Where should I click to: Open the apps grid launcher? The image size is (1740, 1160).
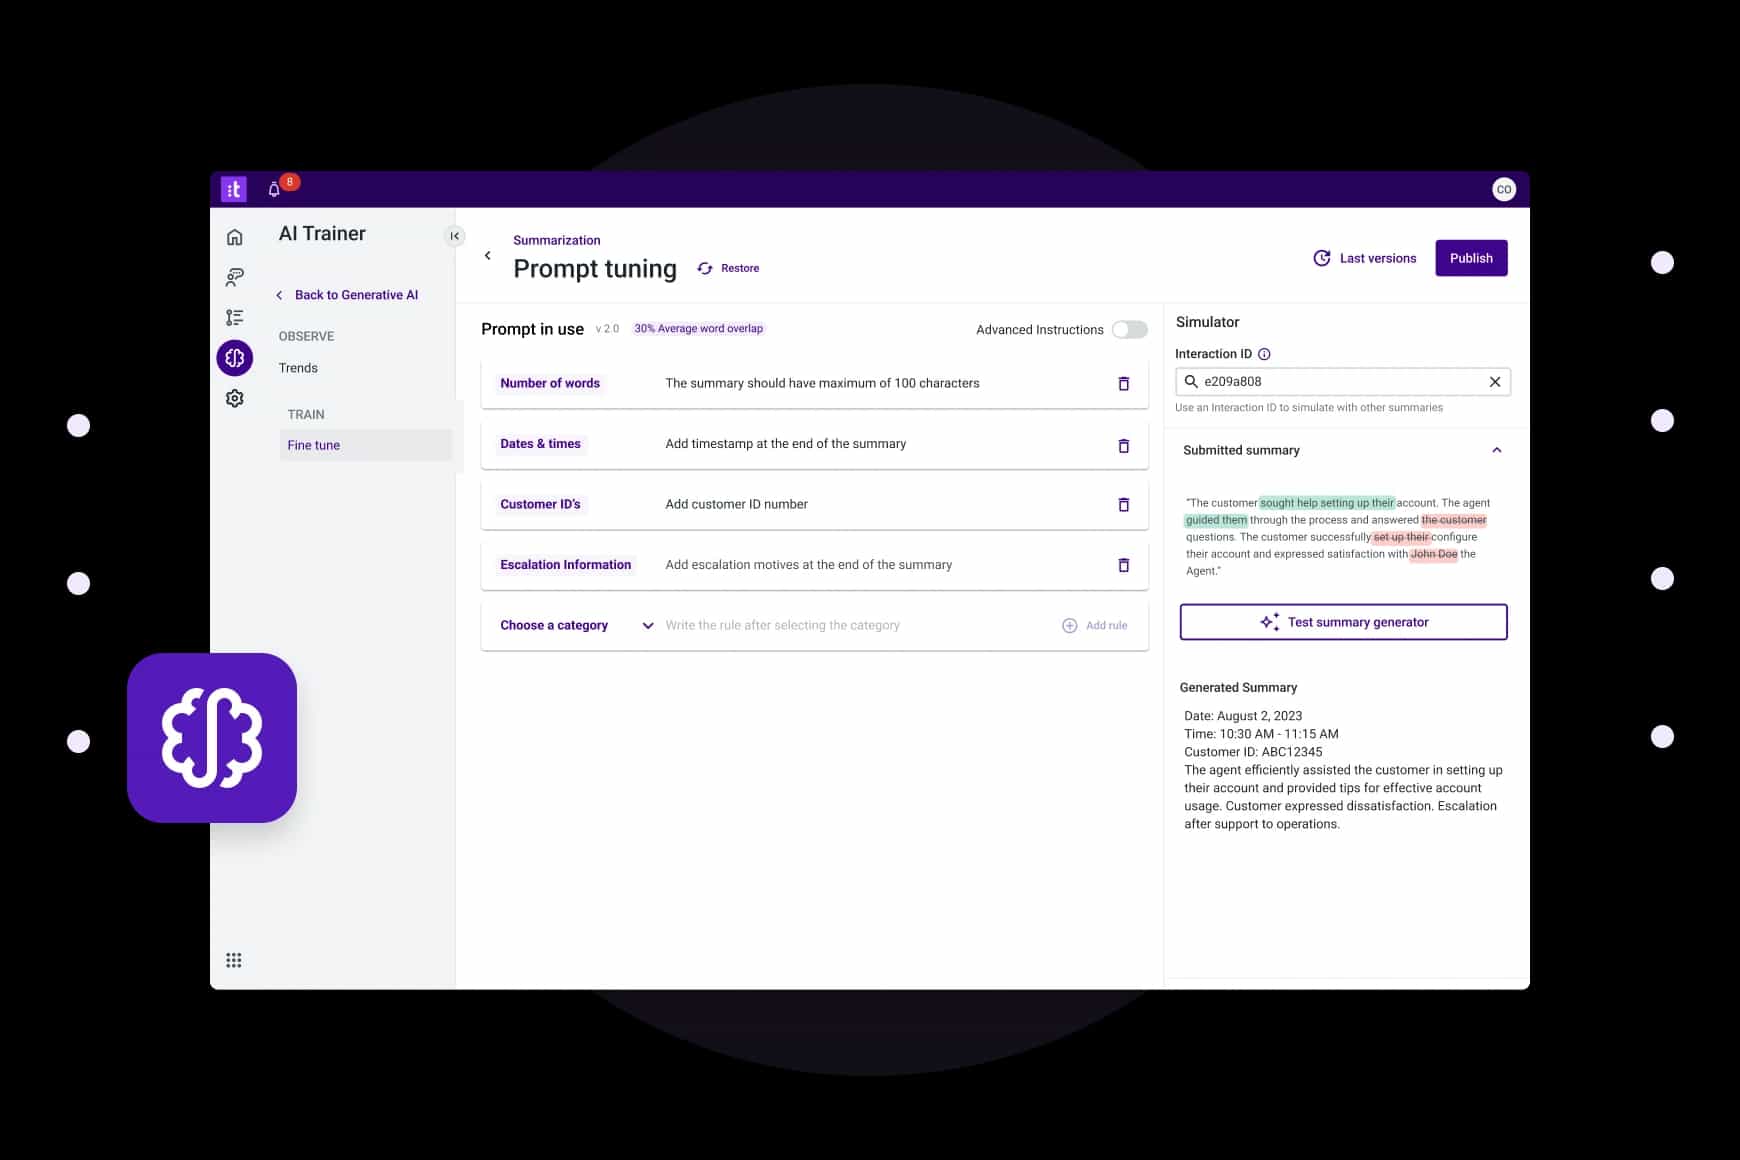234,960
